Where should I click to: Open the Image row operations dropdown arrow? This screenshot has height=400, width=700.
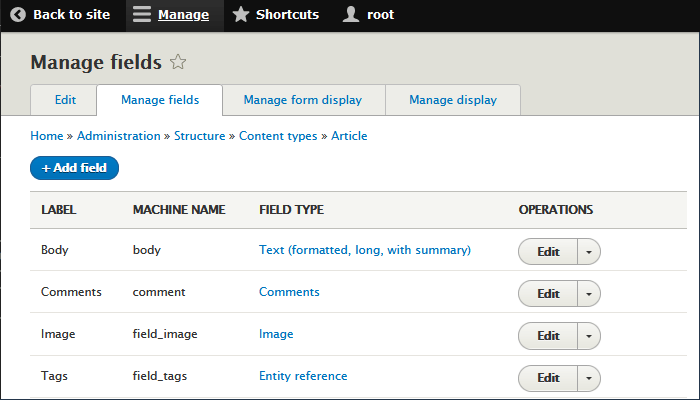coord(589,336)
